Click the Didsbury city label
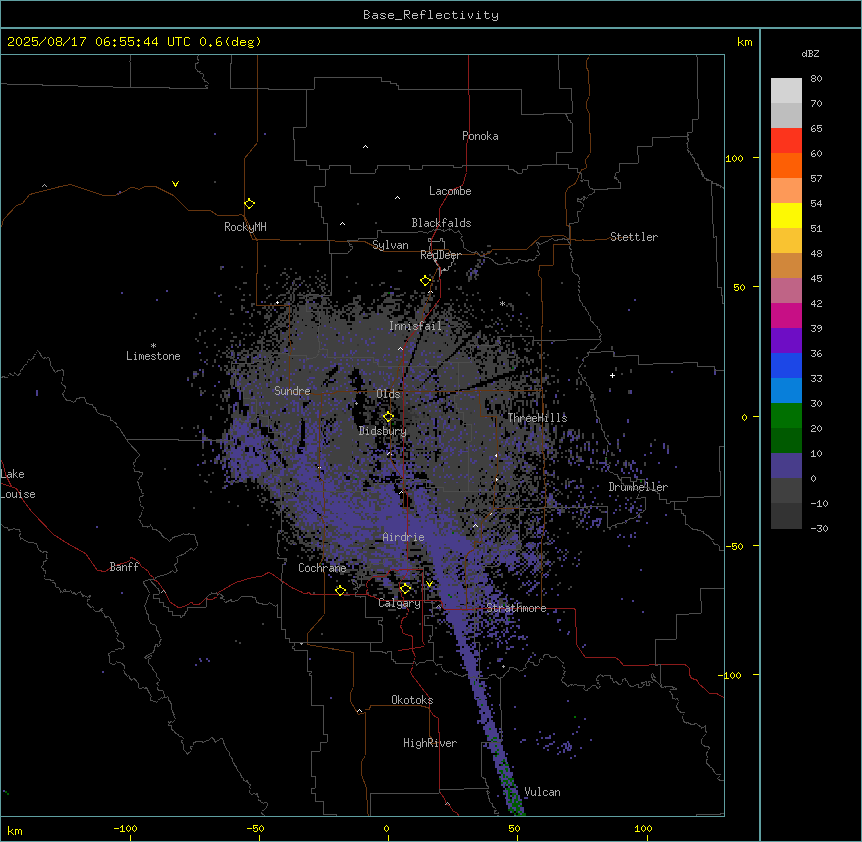The width and height of the screenshot is (862, 842). click(382, 431)
